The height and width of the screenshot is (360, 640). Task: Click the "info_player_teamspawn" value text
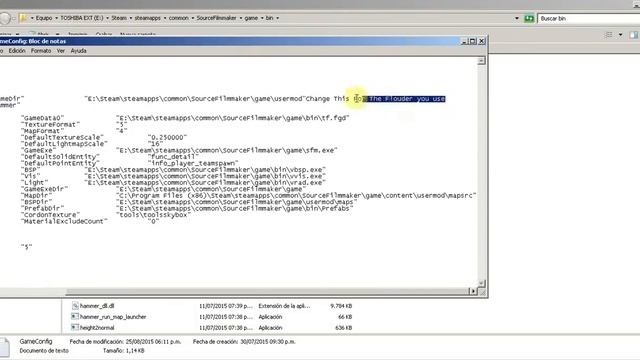click(x=193, y=163)
